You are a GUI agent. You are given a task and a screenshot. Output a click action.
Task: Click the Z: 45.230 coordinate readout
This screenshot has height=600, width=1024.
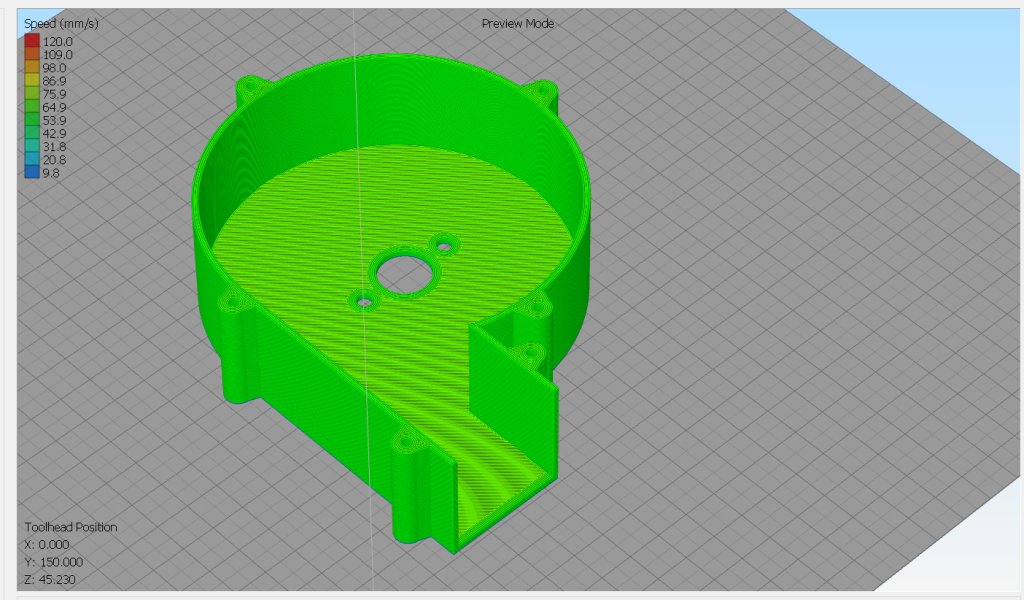pos(49,579)
